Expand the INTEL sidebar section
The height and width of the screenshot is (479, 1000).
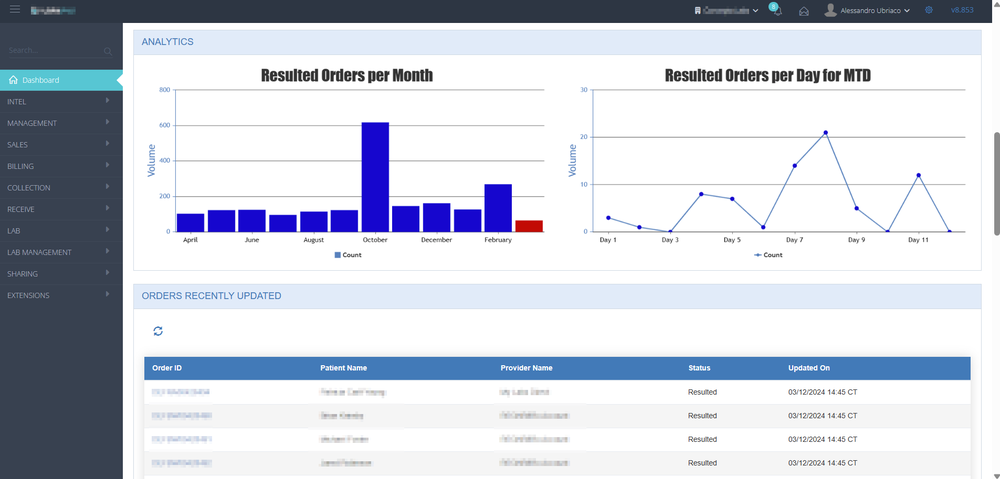coord(61,101)
